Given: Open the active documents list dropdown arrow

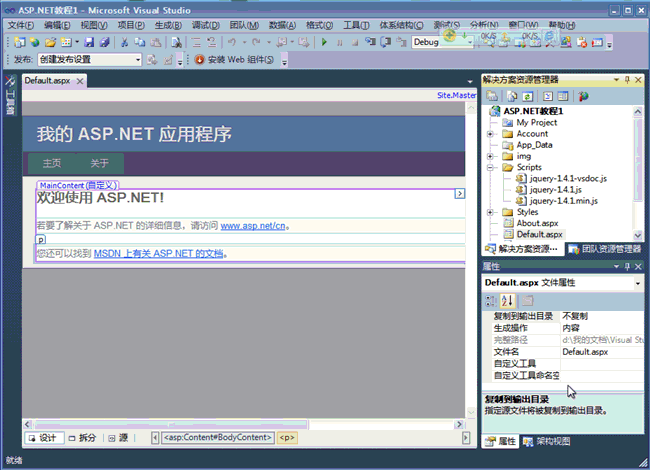Looking at the screenshot, I should (x=470, y=82).
